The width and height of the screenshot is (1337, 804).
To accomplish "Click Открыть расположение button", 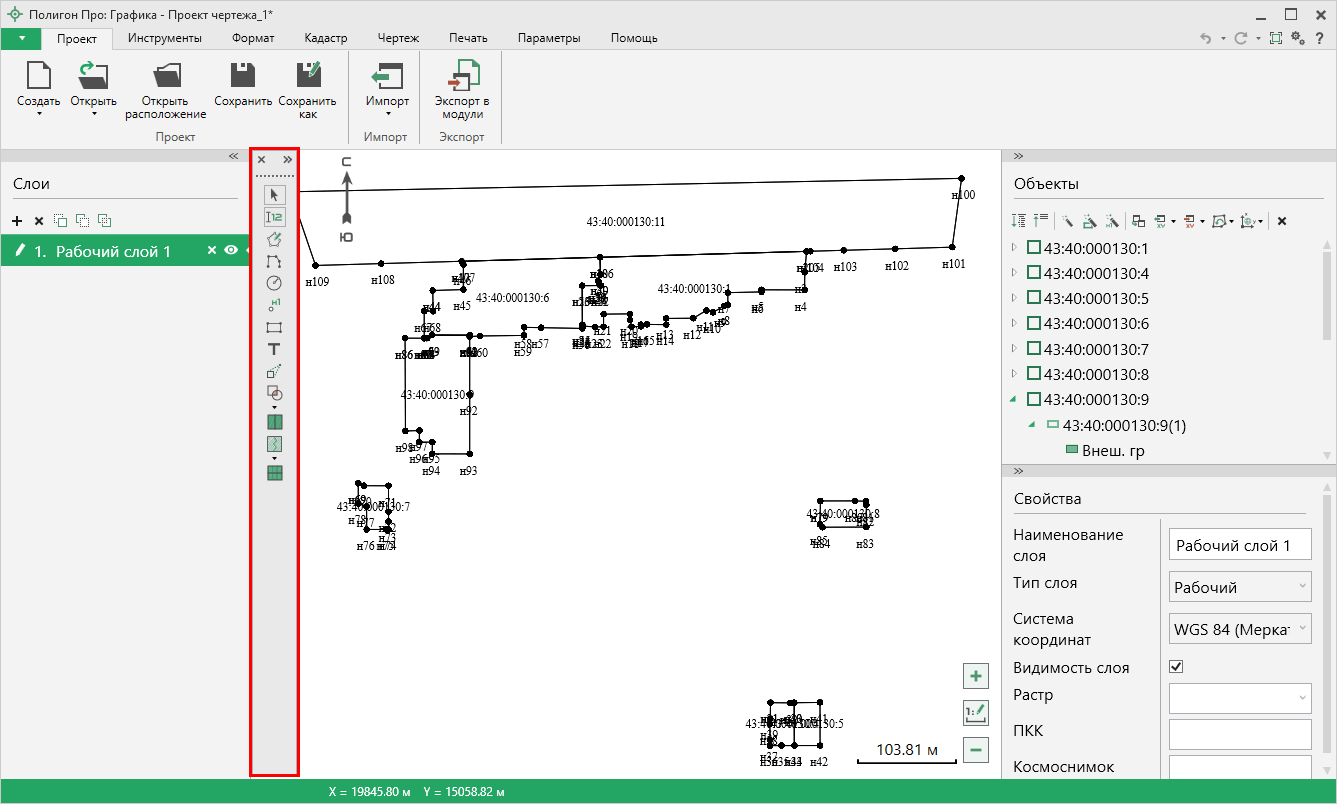I will (165, 90).
